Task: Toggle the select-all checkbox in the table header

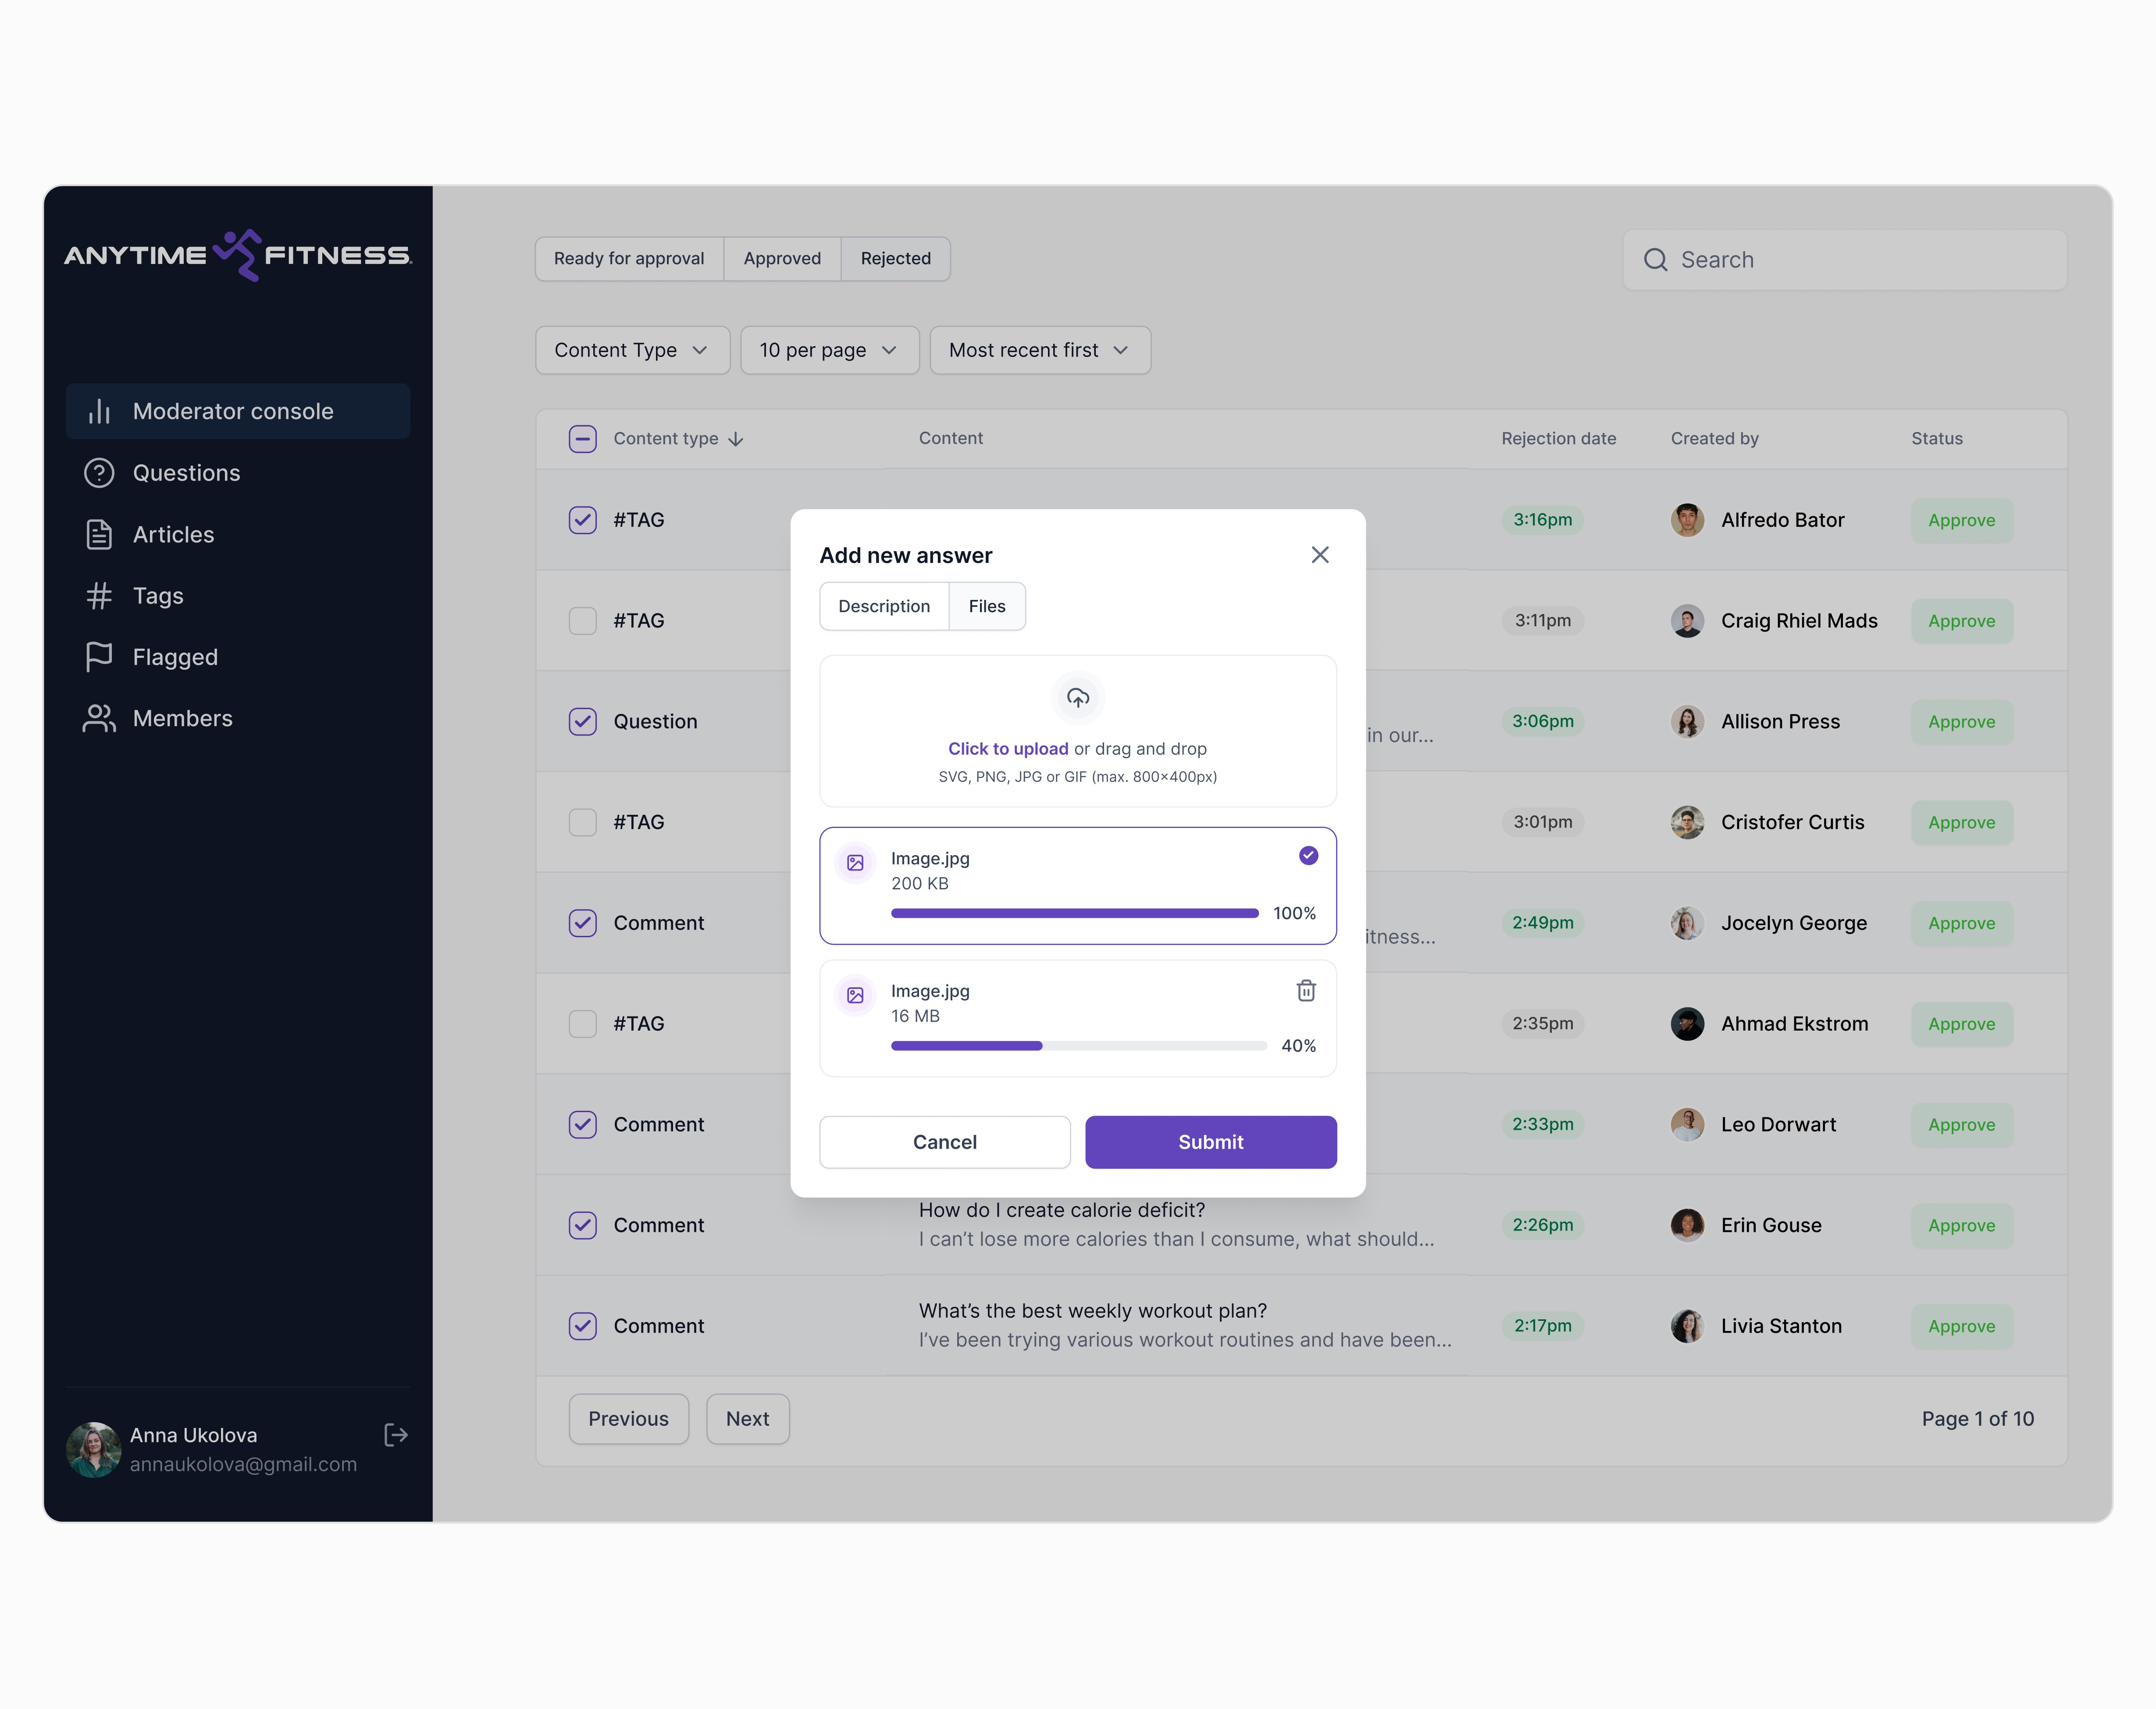Action: pos(582,439)
